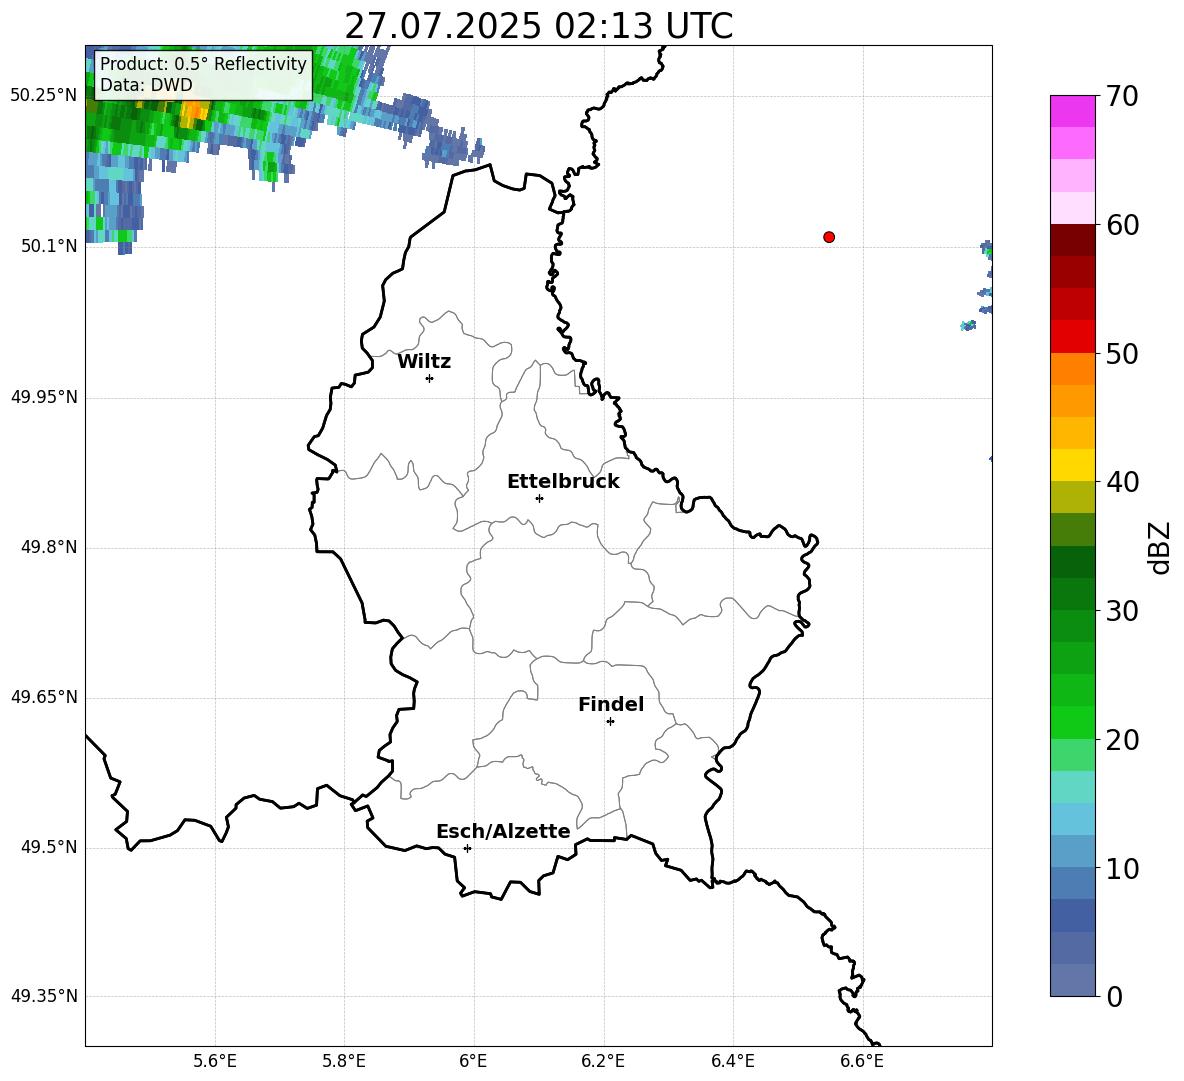Click the 40 tick on the colorbar
Screen dimensions: 1184x1081
click(1123, 482)
